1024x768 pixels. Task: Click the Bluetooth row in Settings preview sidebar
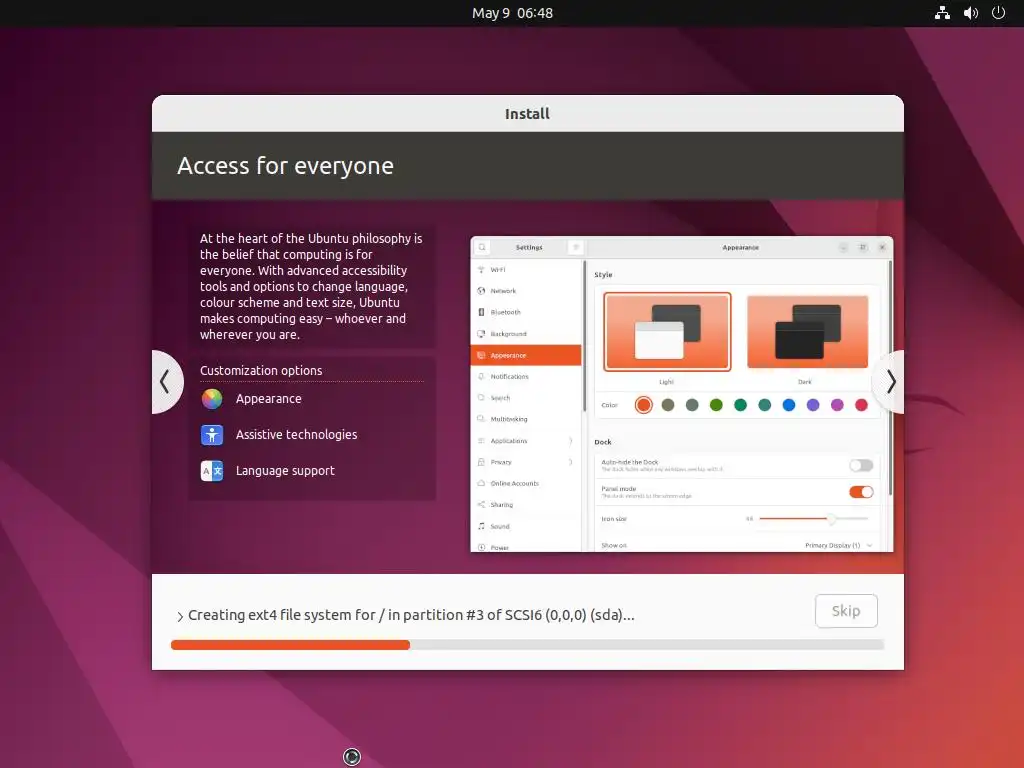pos(526,313)
